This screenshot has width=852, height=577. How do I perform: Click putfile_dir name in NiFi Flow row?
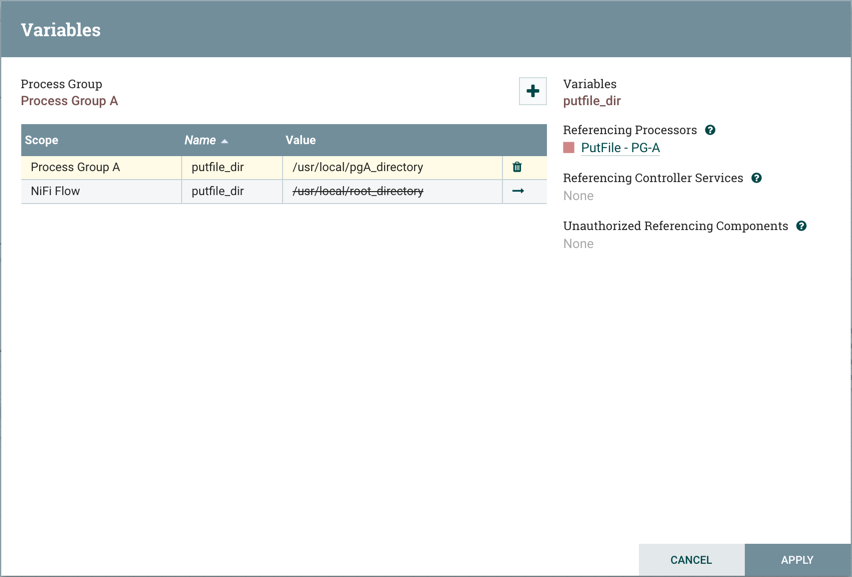point(218,191)
